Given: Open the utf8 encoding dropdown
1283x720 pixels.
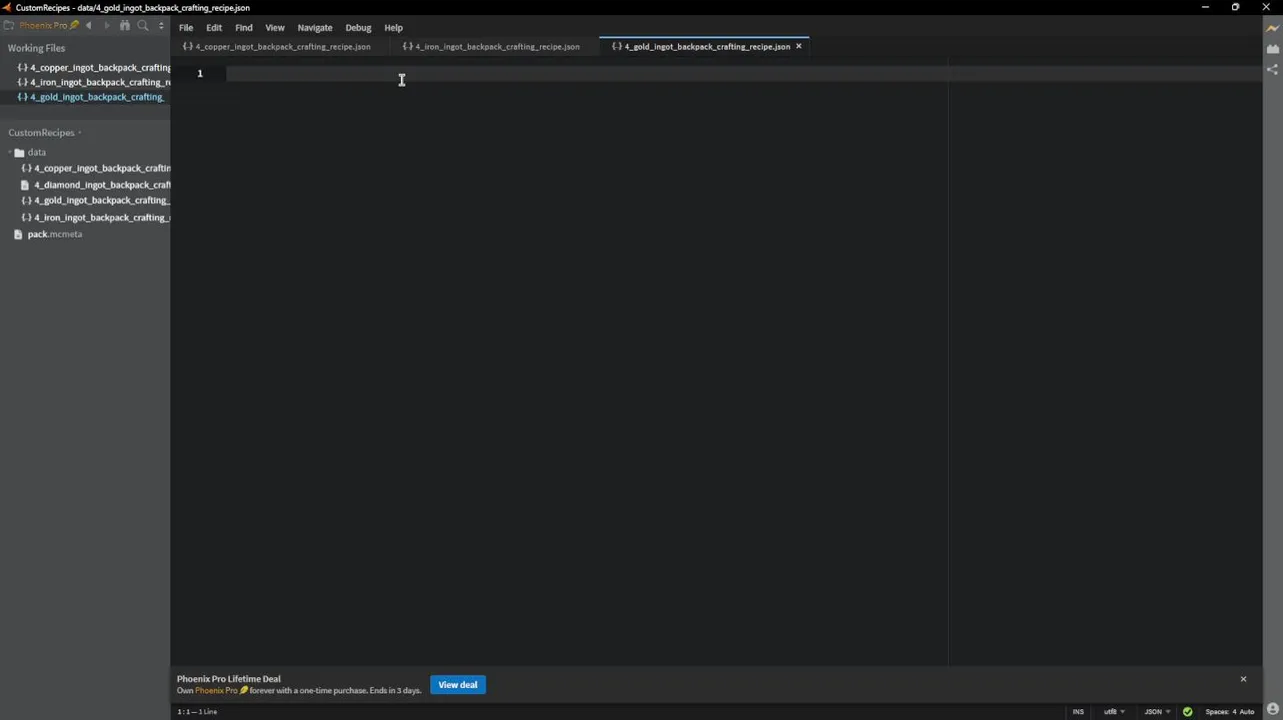Looking at the screenshot, I should (x=1114, y=712).
